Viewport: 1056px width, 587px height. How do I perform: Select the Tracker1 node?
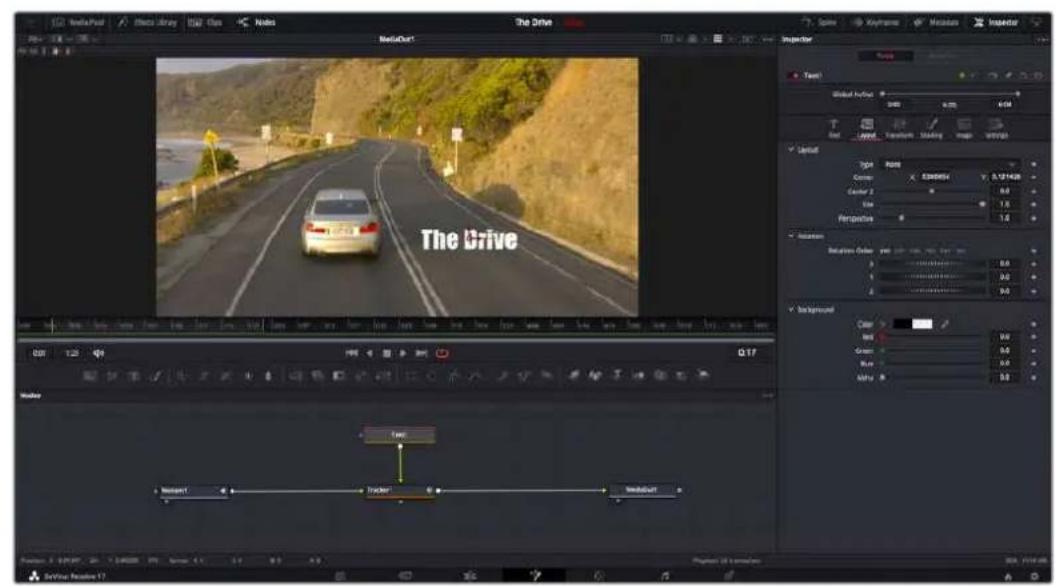coord(399,491)
